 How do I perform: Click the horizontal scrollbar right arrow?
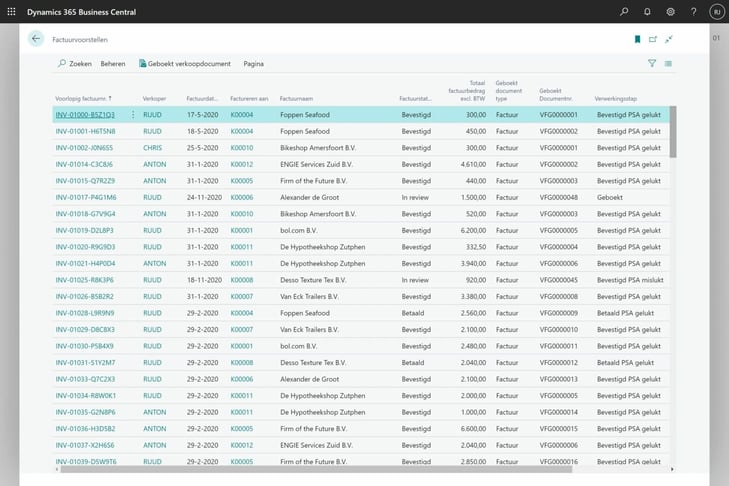[672, 469]
